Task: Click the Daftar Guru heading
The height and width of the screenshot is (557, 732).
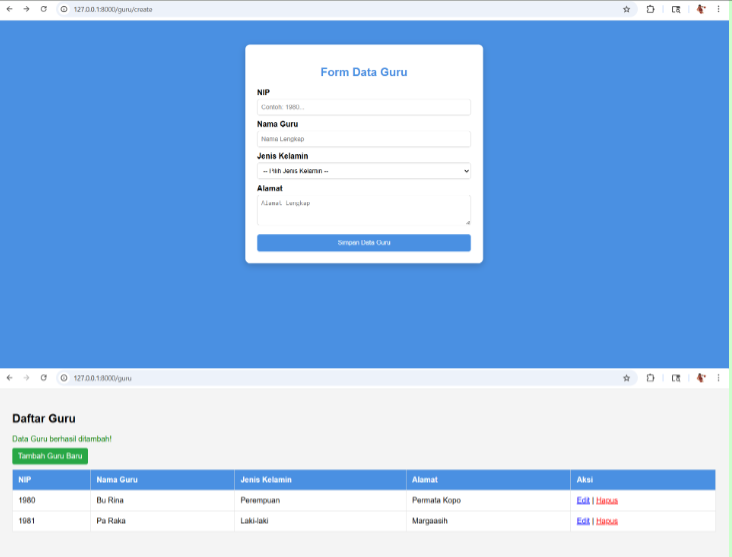Action: [44, 418]
